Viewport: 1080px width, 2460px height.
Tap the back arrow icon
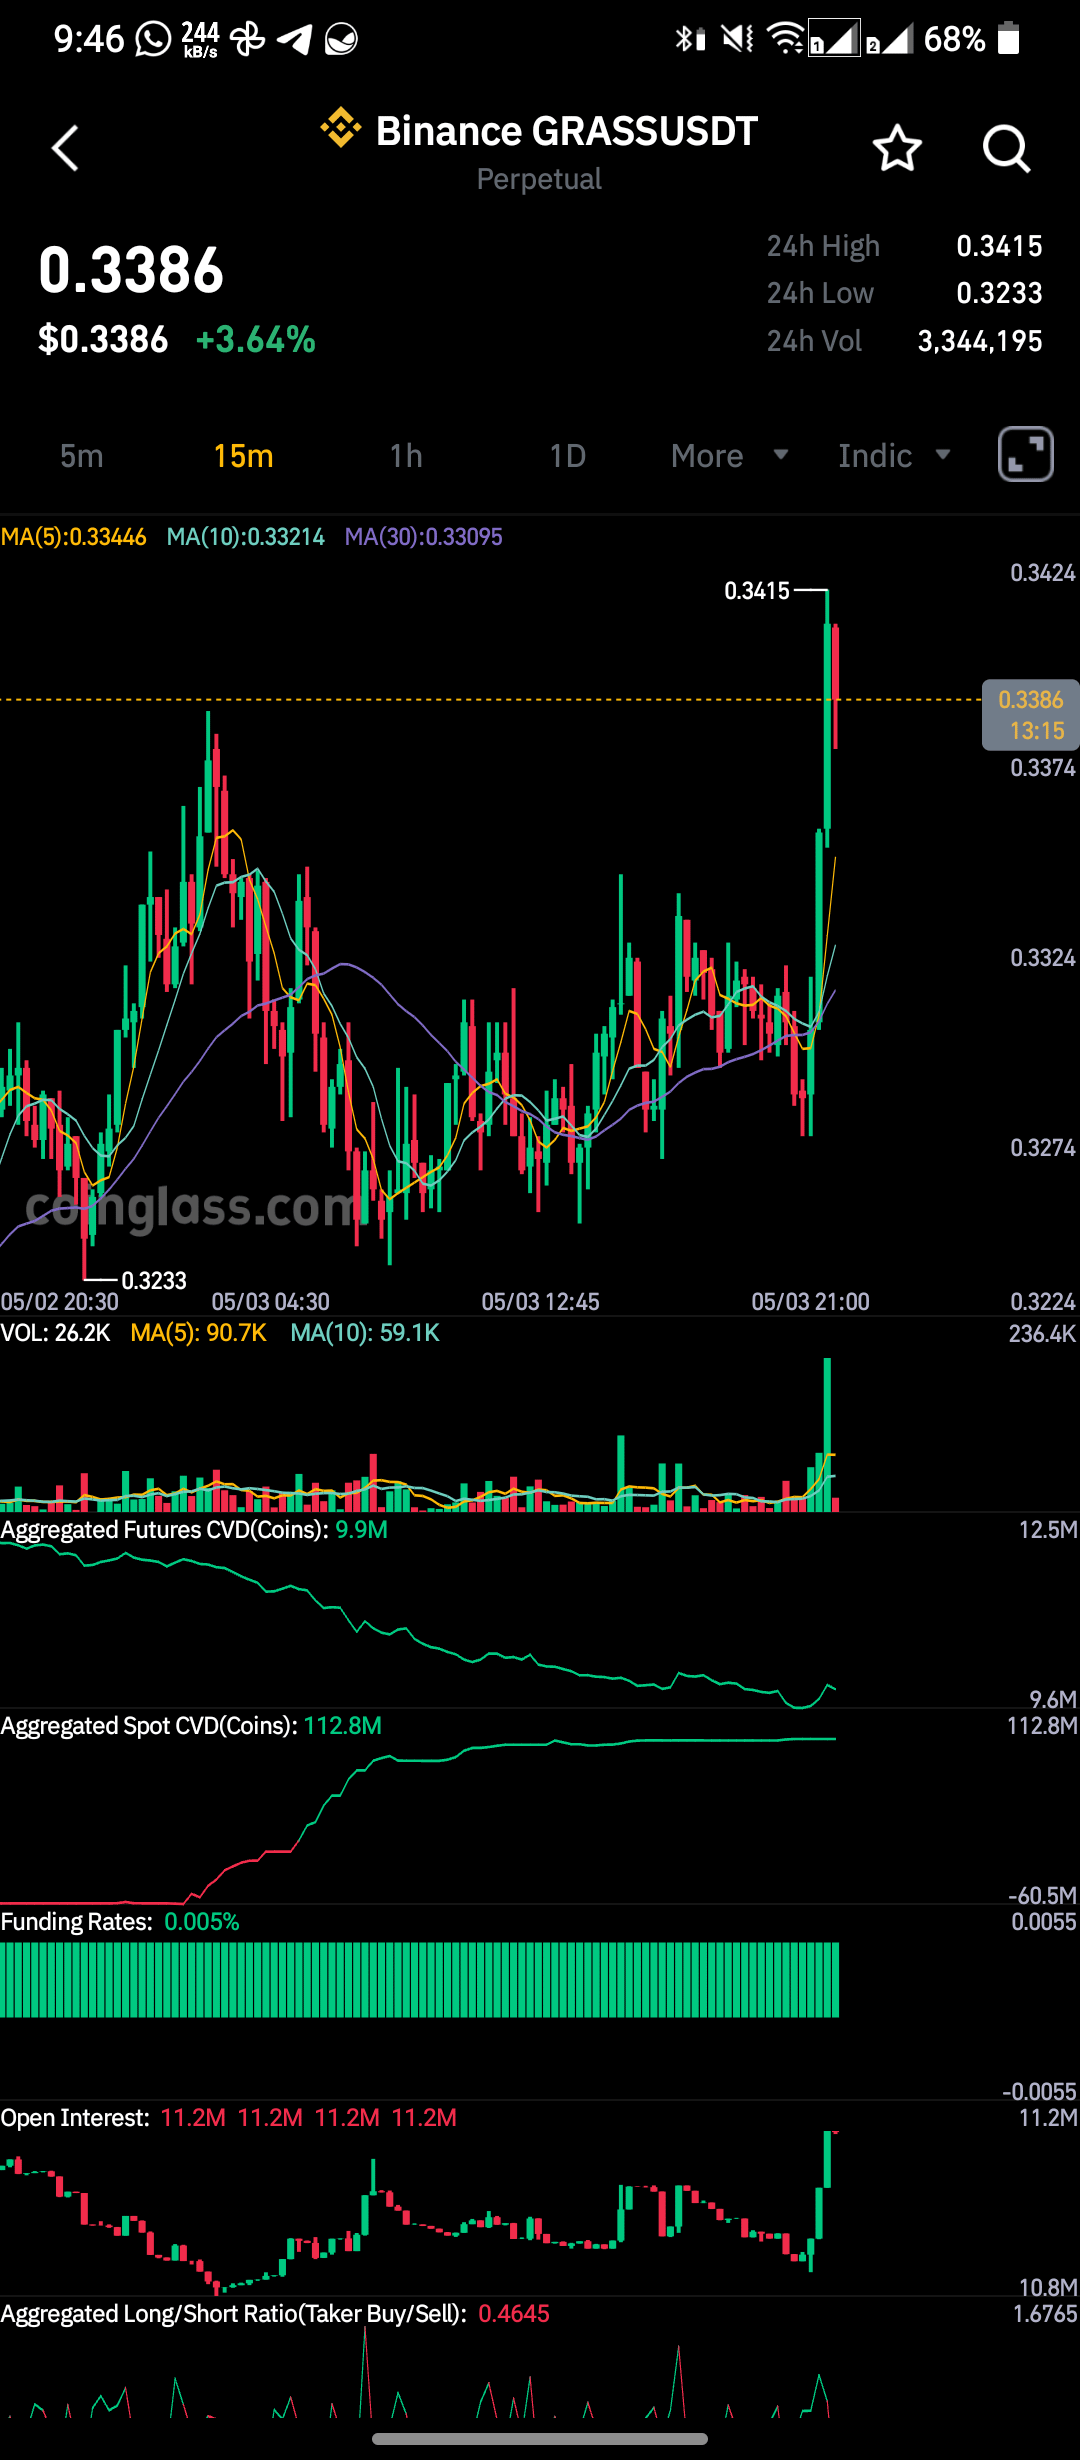coord(66,149)
